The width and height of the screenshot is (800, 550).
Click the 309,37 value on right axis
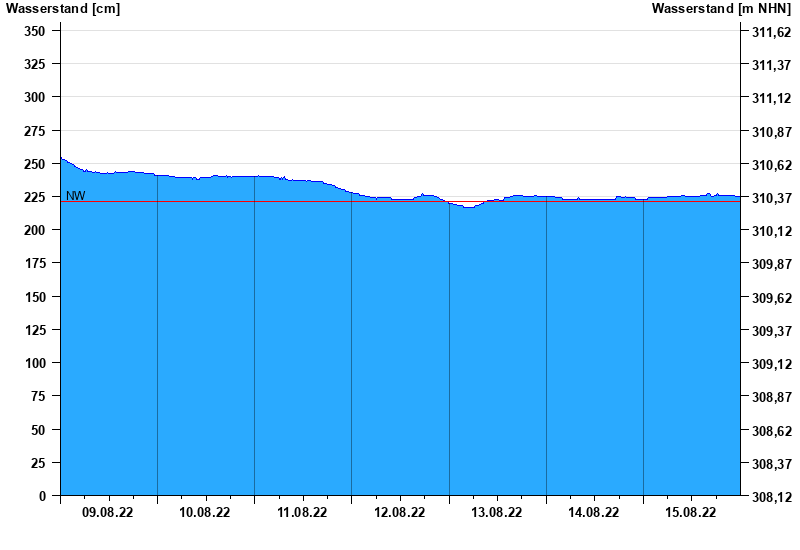(x=771, y=331)
